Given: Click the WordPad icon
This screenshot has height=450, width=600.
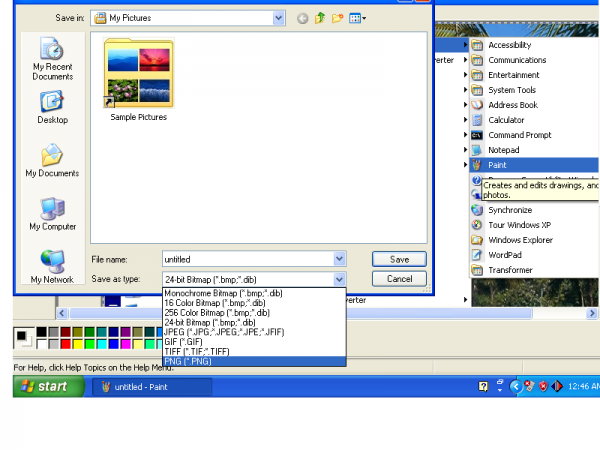Looking at the screenshot, I should tap(477, 255).
